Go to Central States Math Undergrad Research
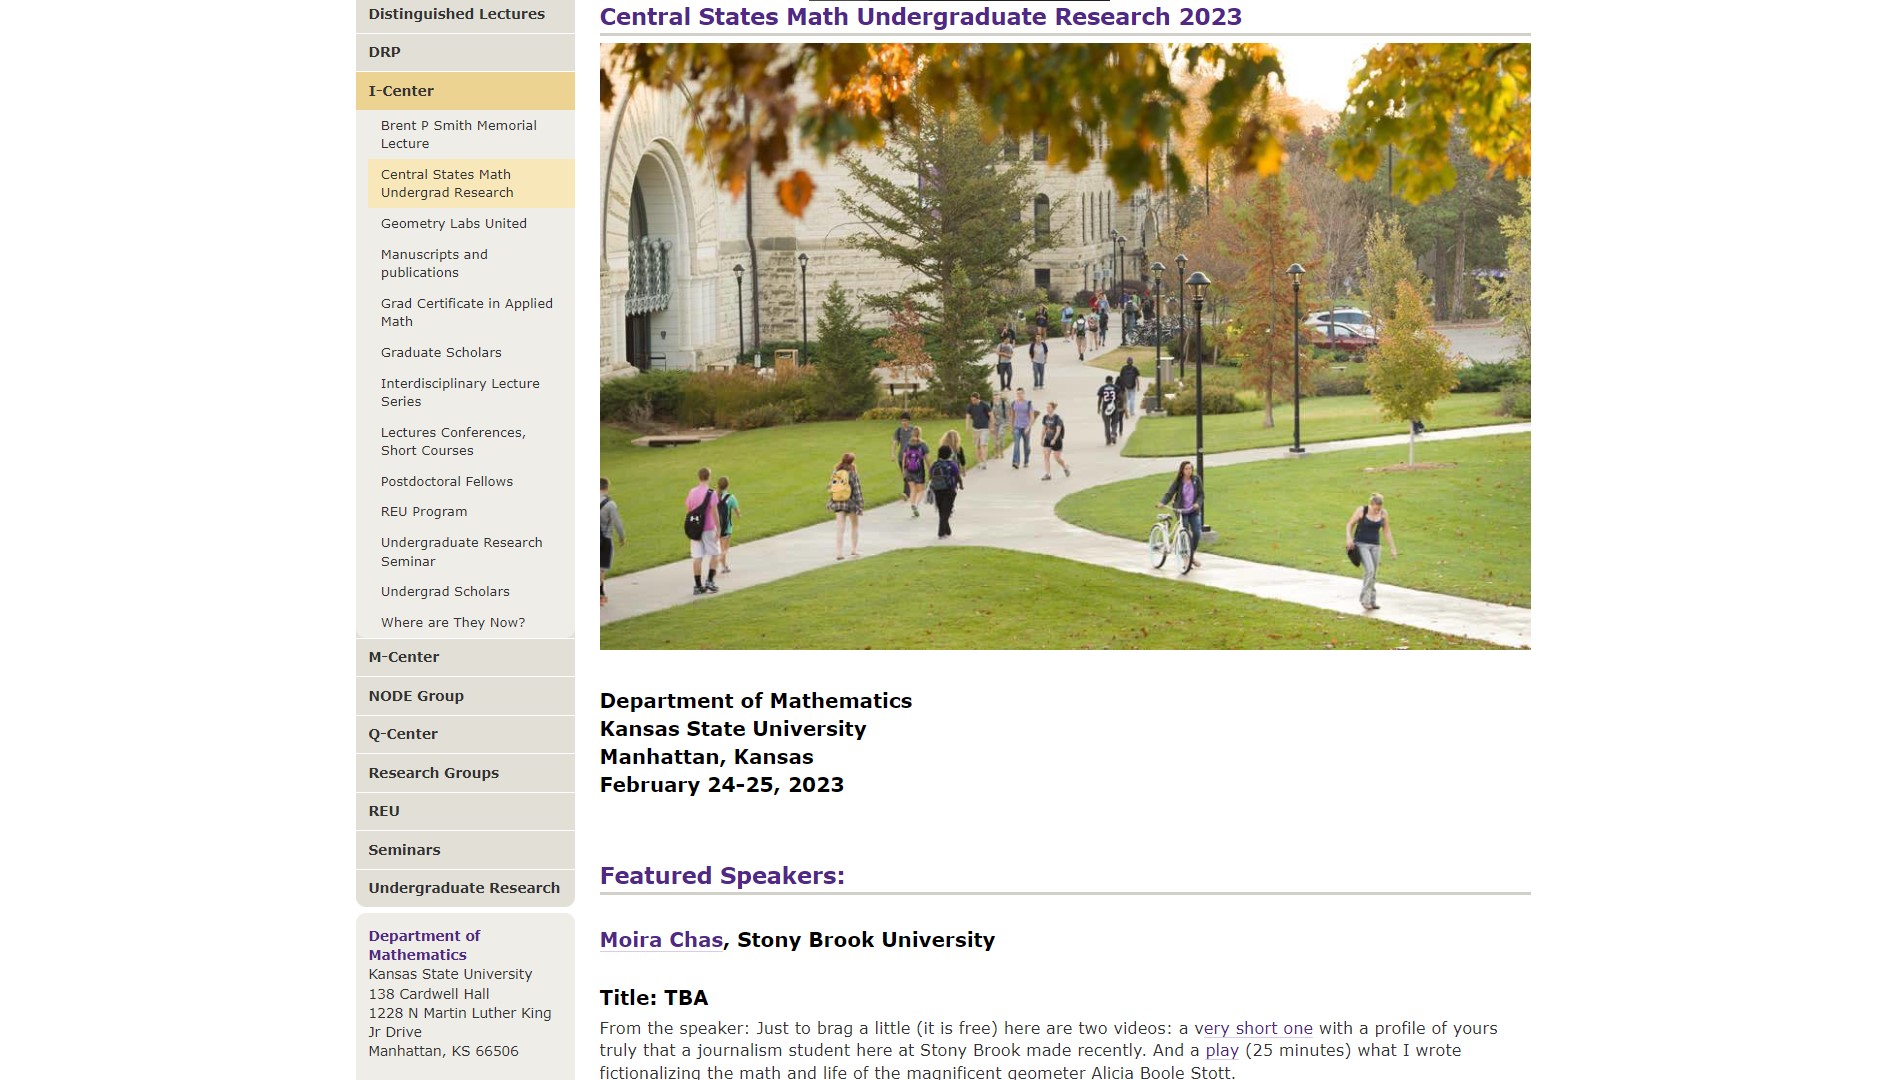1897x1080 pixels. coord(447,183)
